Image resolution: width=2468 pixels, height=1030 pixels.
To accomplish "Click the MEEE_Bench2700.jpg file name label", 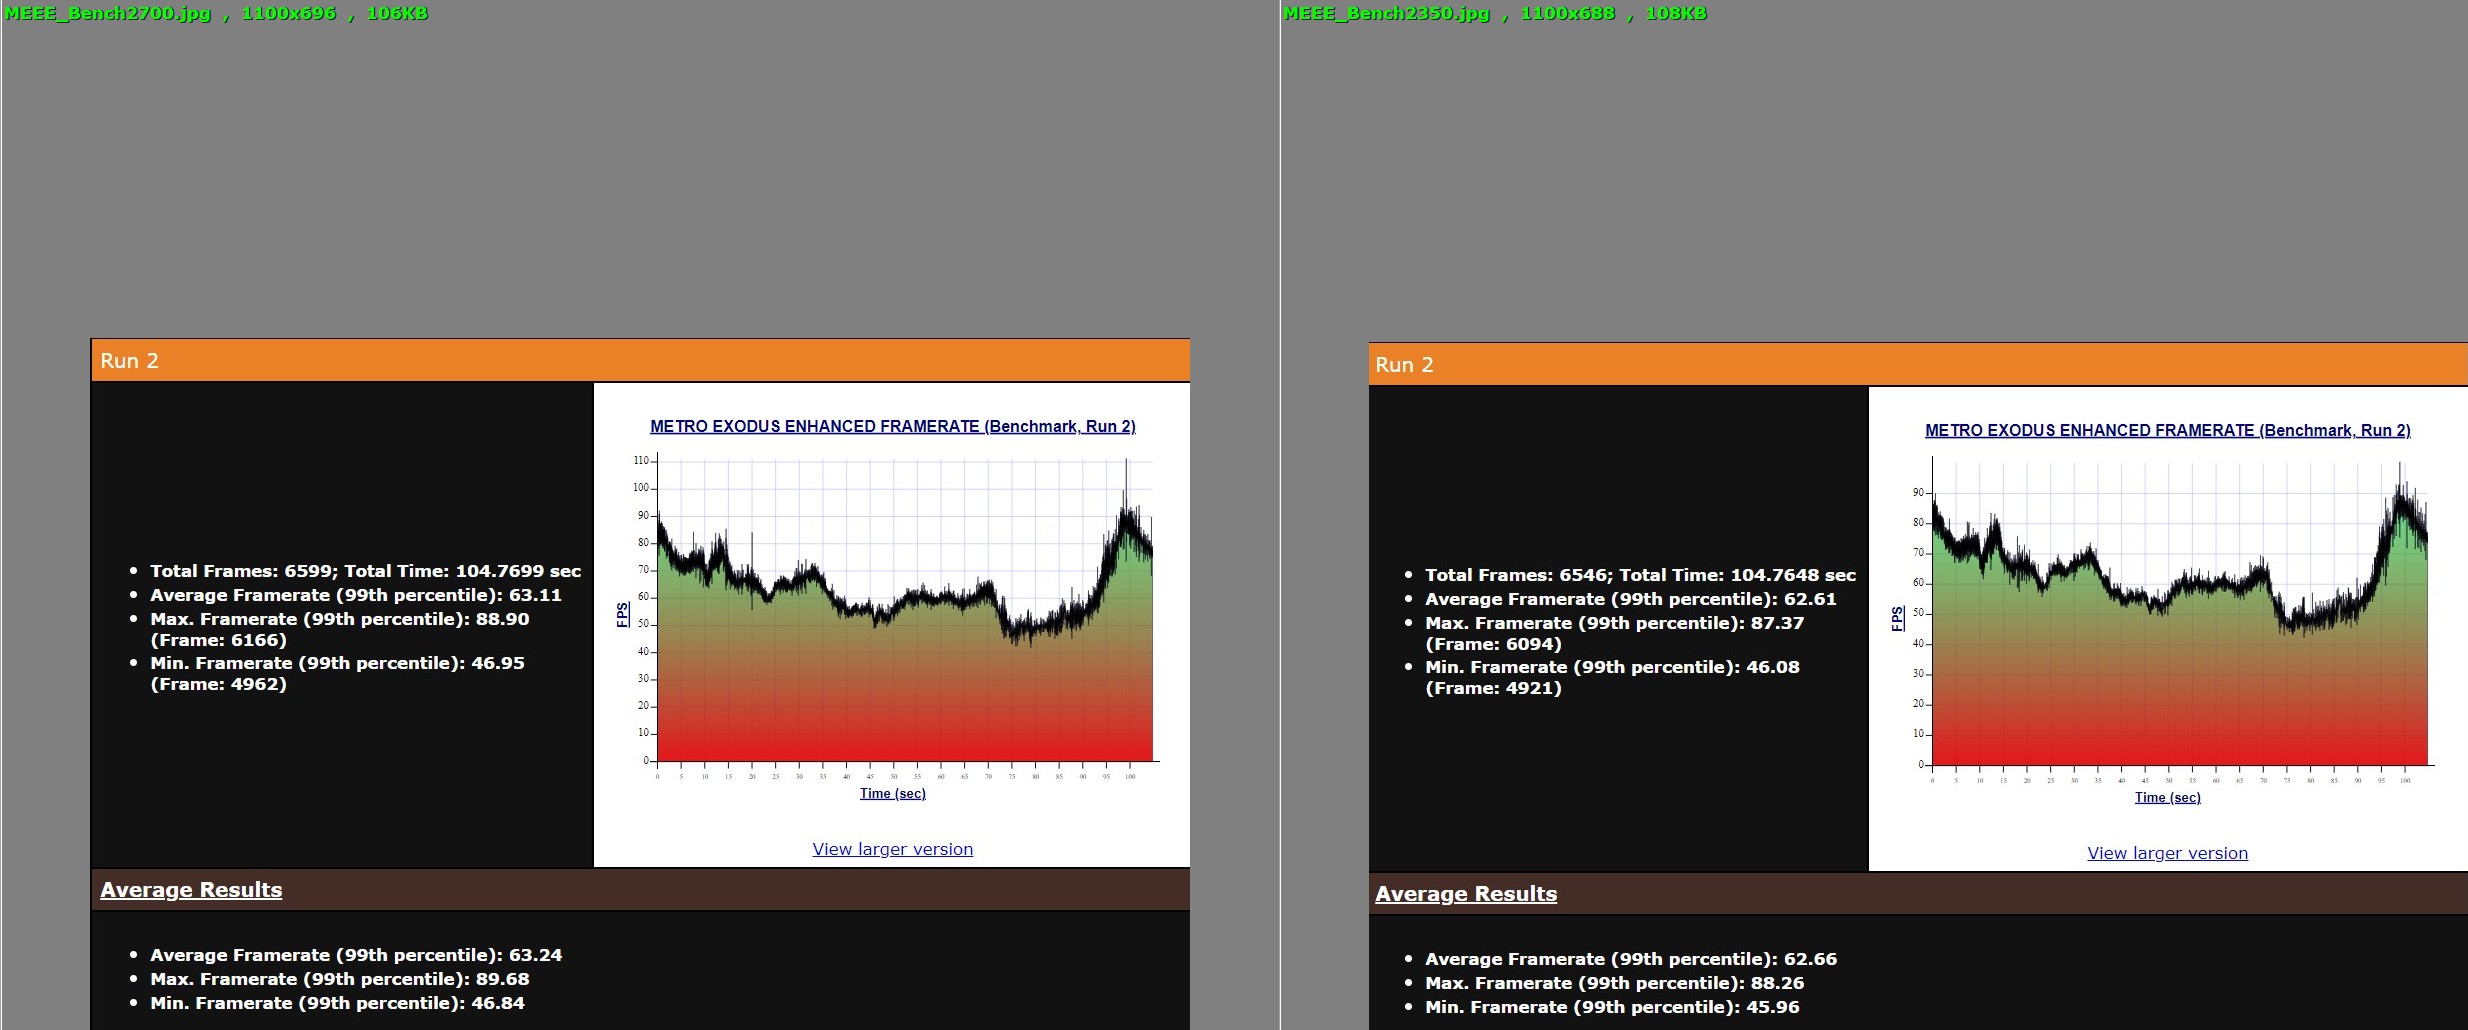I will (108, 13).
